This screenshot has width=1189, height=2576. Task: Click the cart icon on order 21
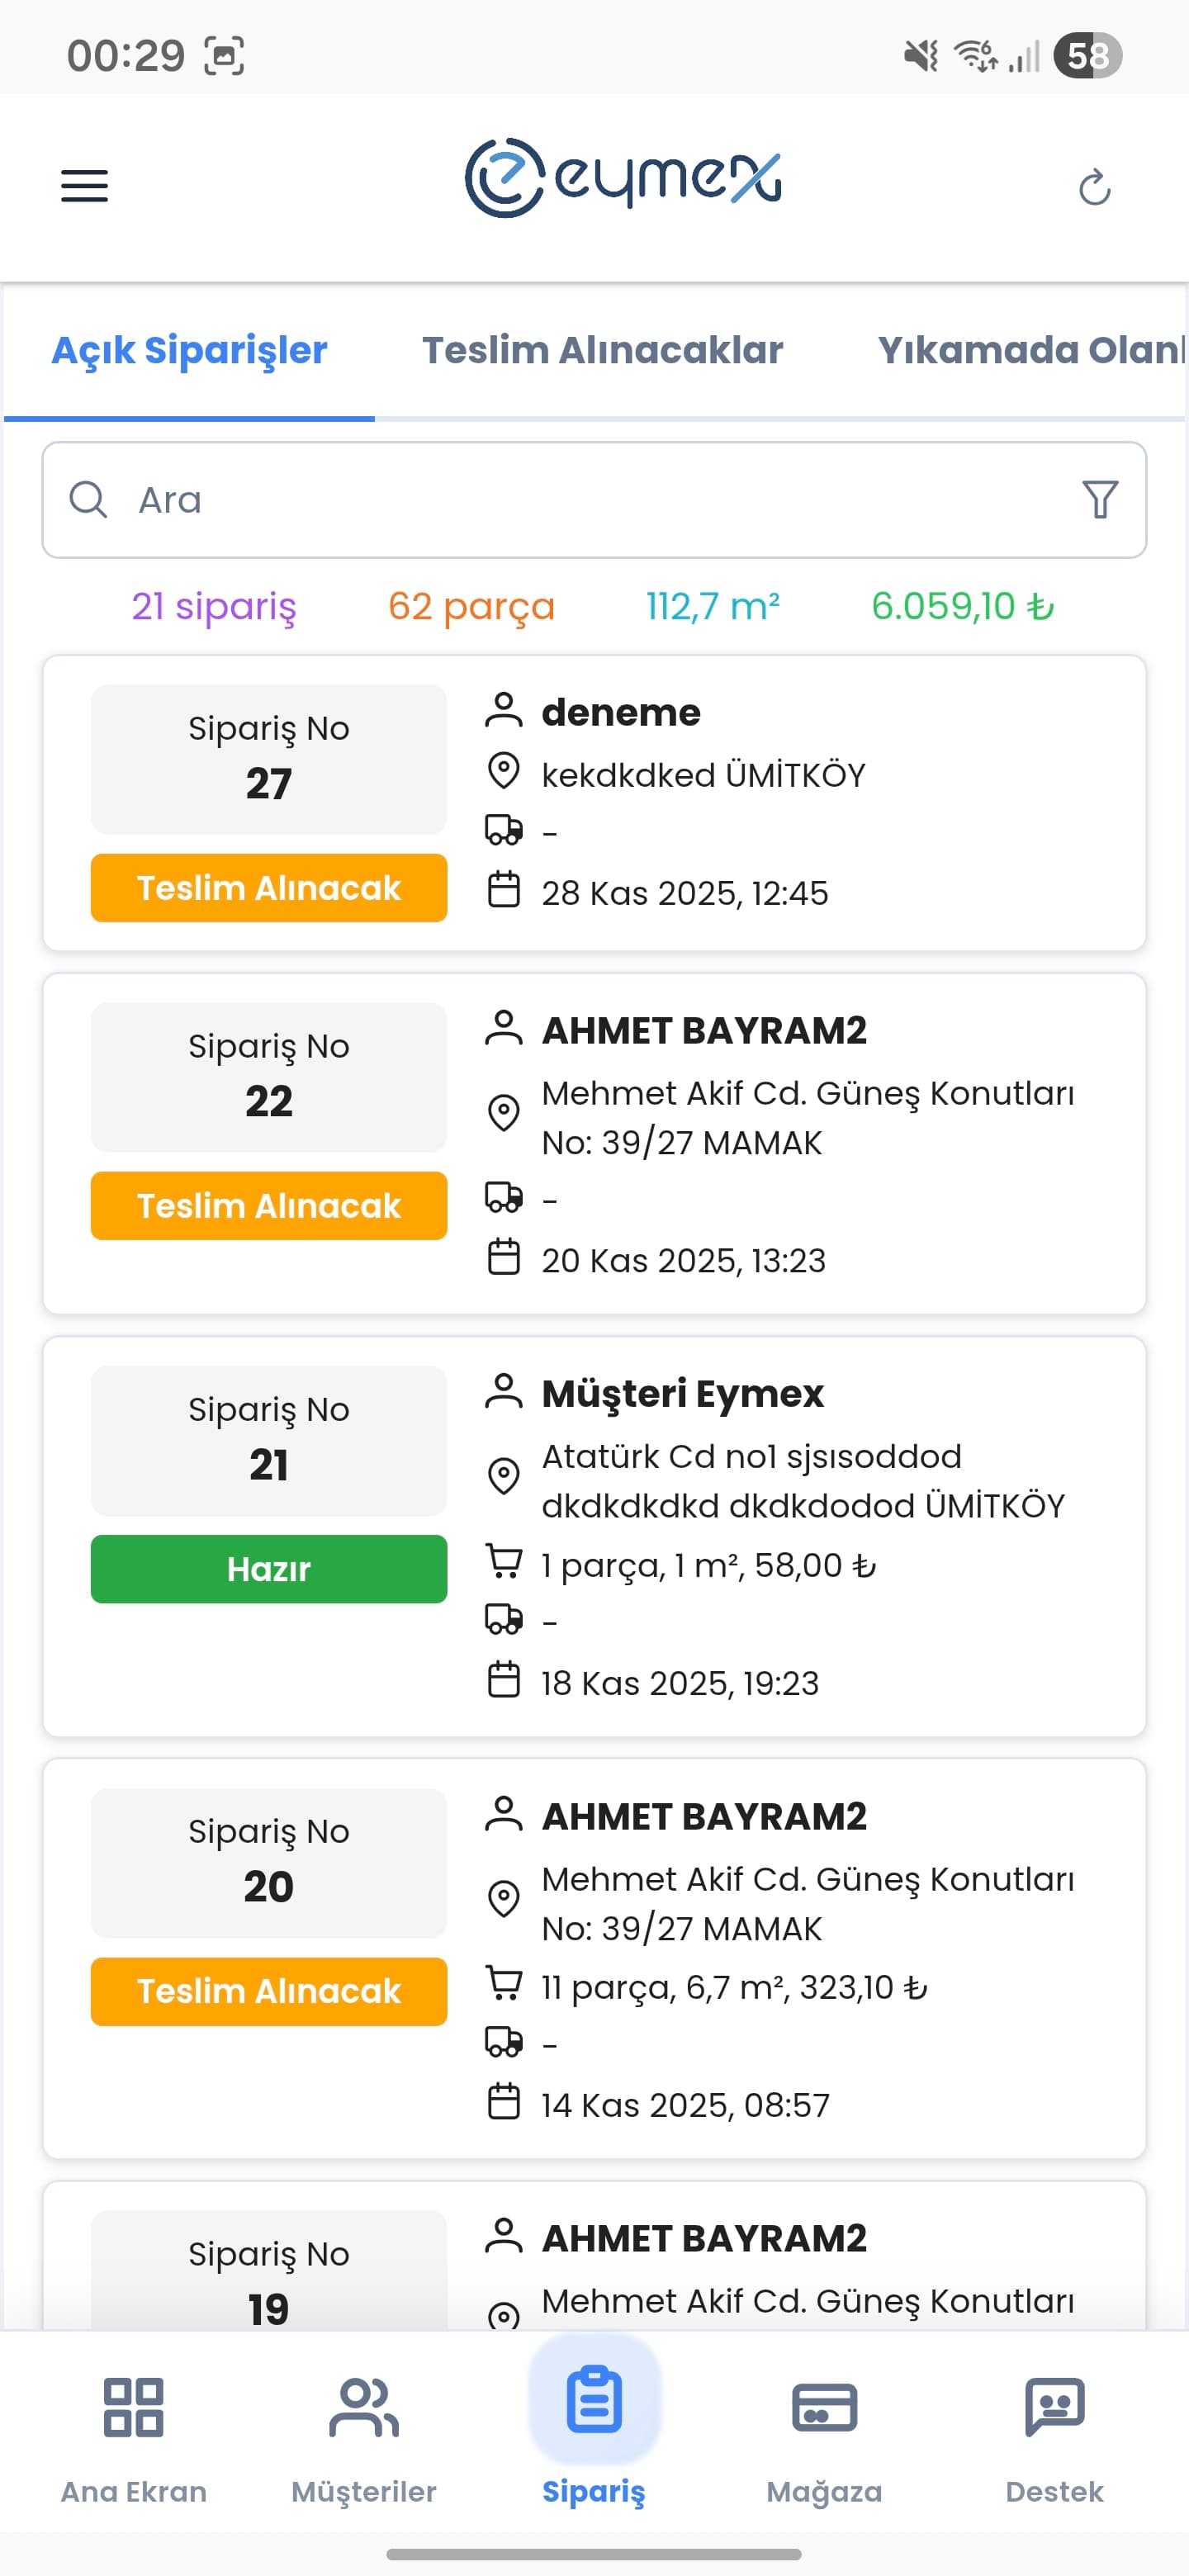[504, 1563]
